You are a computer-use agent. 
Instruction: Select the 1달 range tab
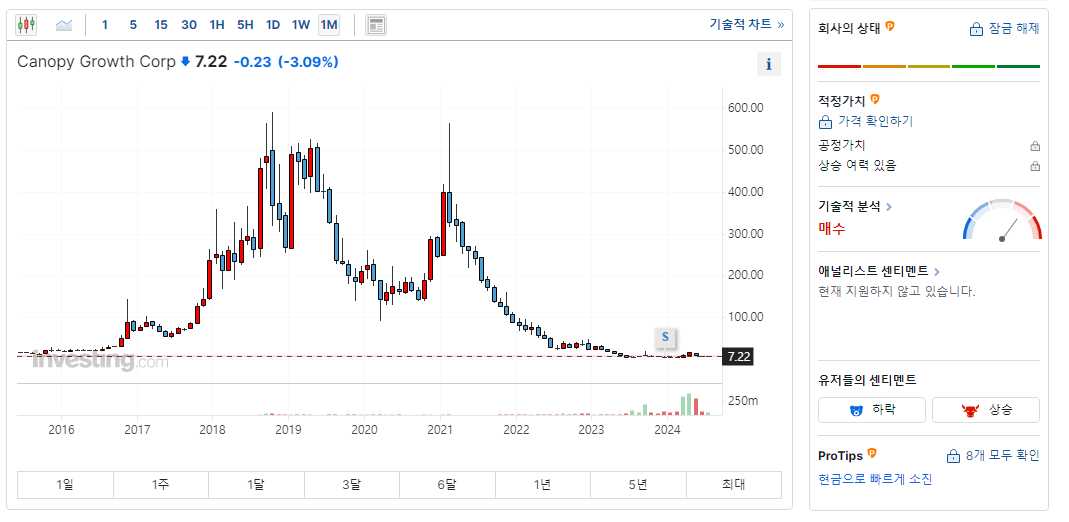(x=256, y=485)
